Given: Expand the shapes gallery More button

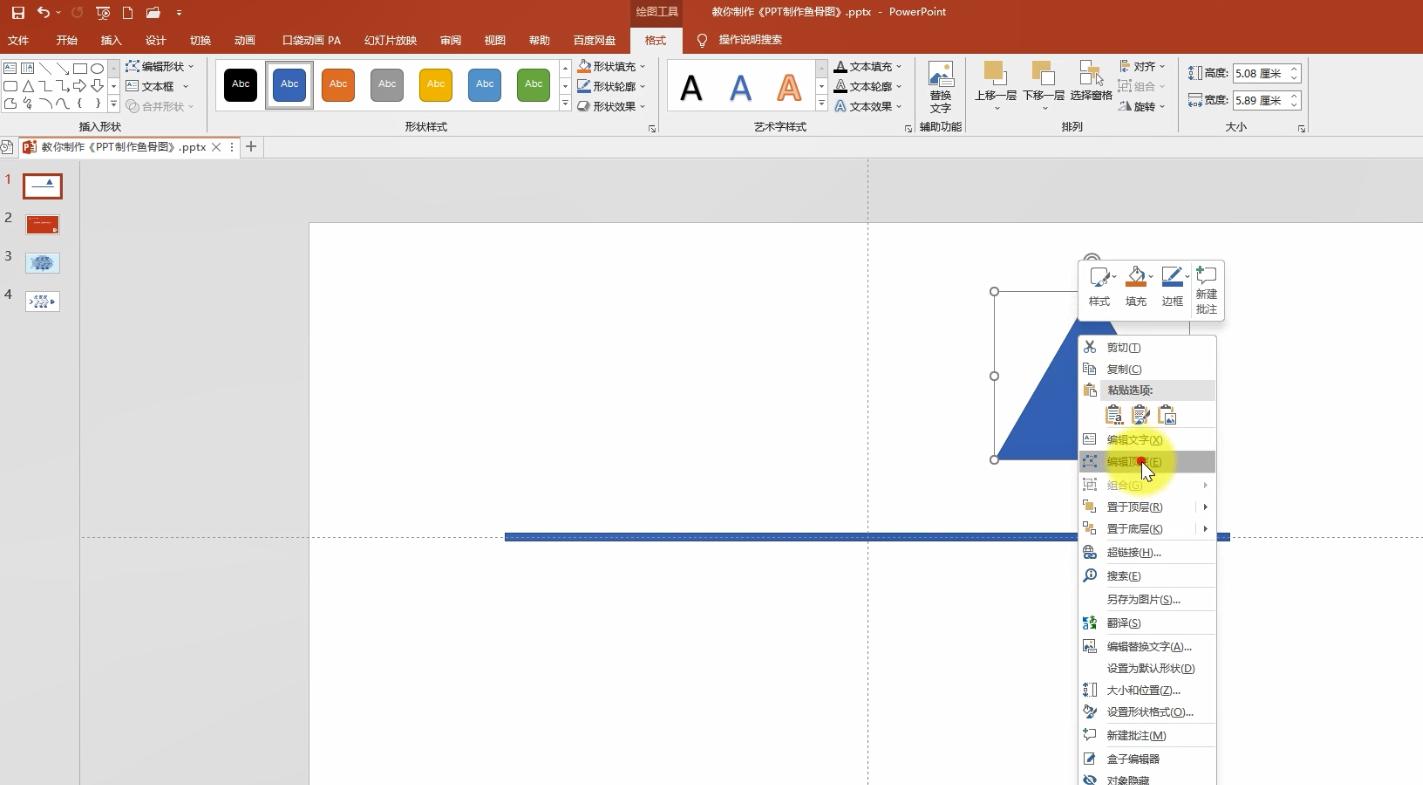Looking at the screenshot, I should click(x=114, y=104).
